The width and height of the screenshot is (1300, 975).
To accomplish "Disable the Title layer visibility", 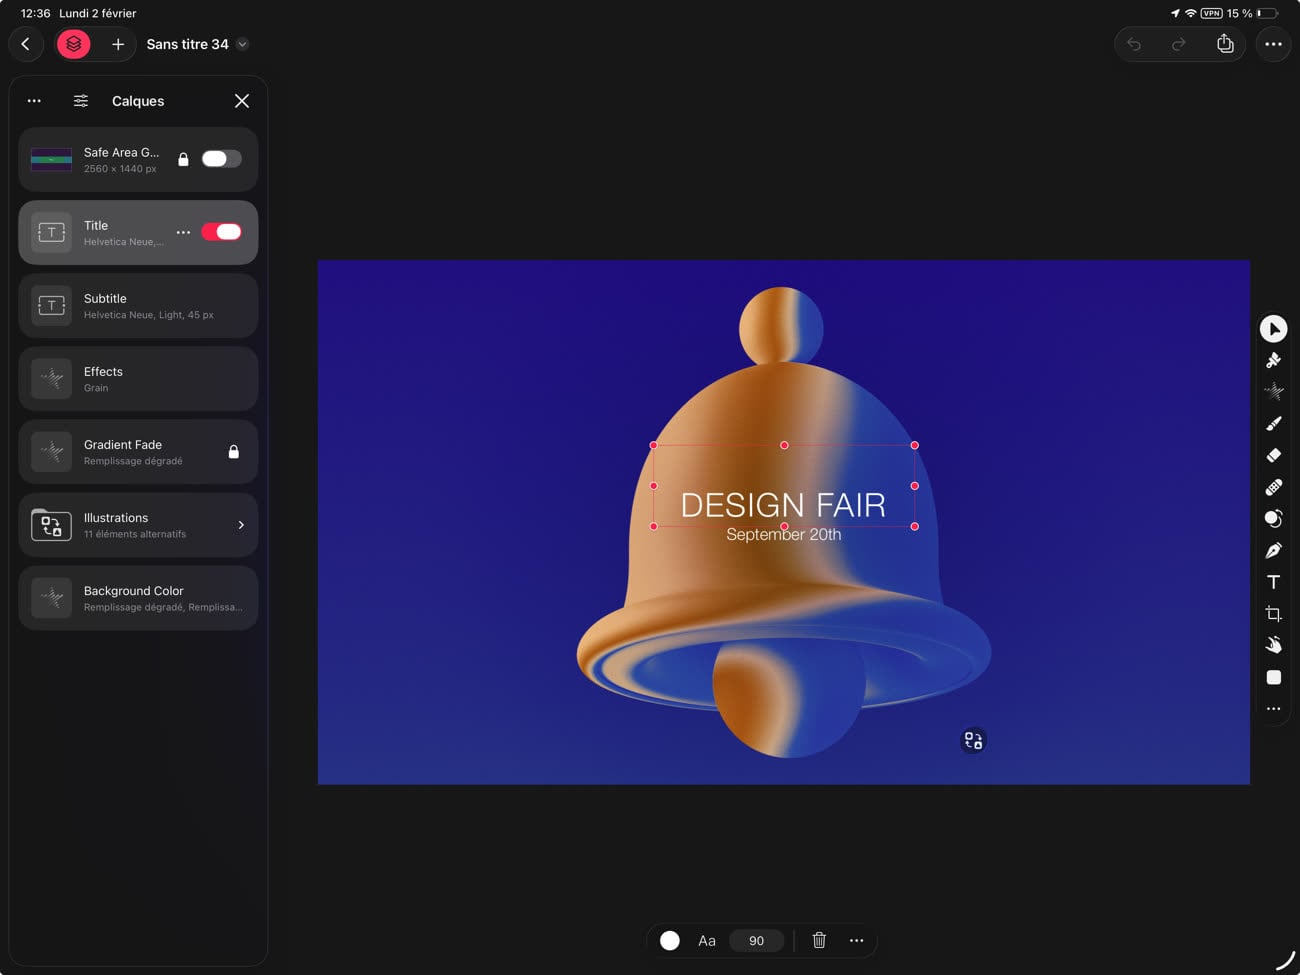I will click(221, 231).
